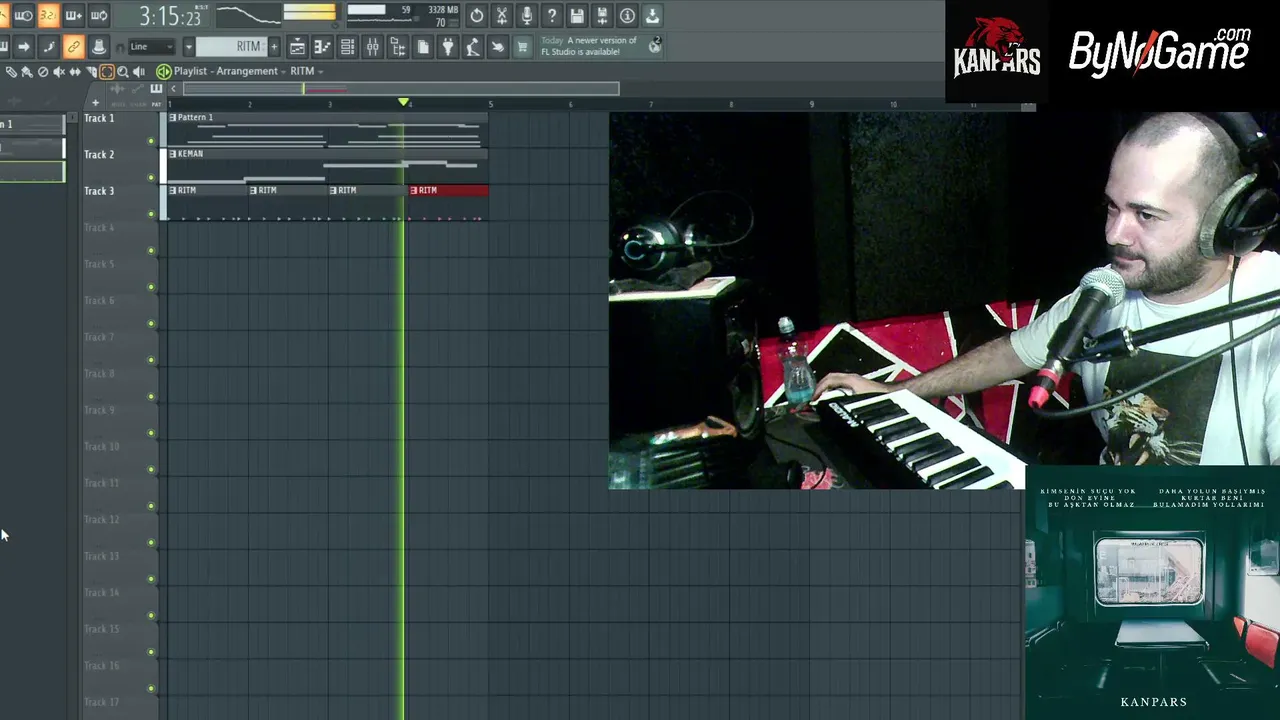
Task: Toggle the 3 2 1 countdown before recording
Action: pyautogui.click(x=47, y=16)
